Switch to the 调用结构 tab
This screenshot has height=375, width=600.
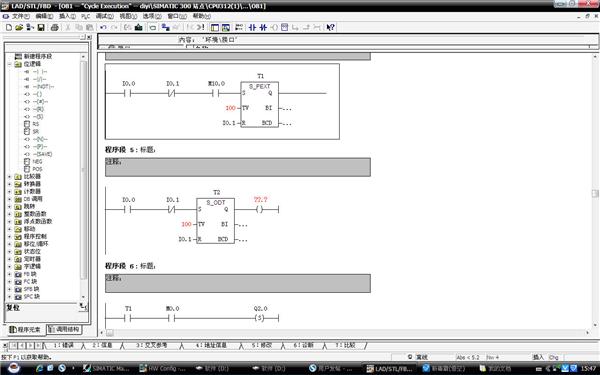click(64, 329)
